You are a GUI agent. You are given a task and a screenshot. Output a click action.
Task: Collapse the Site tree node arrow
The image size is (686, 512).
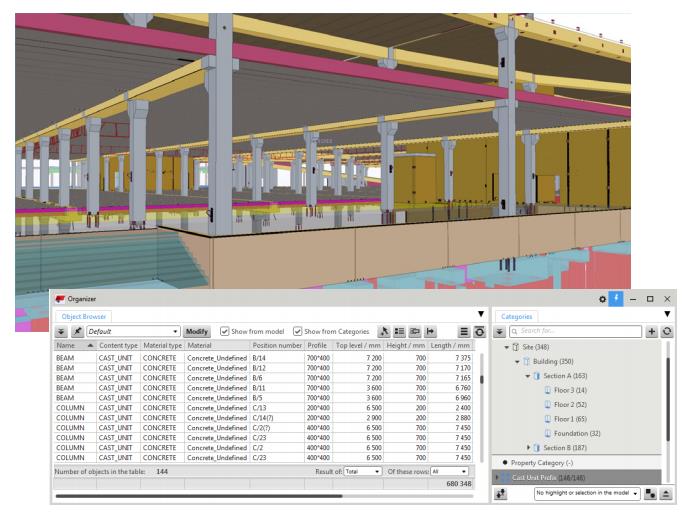pos(507,347)
